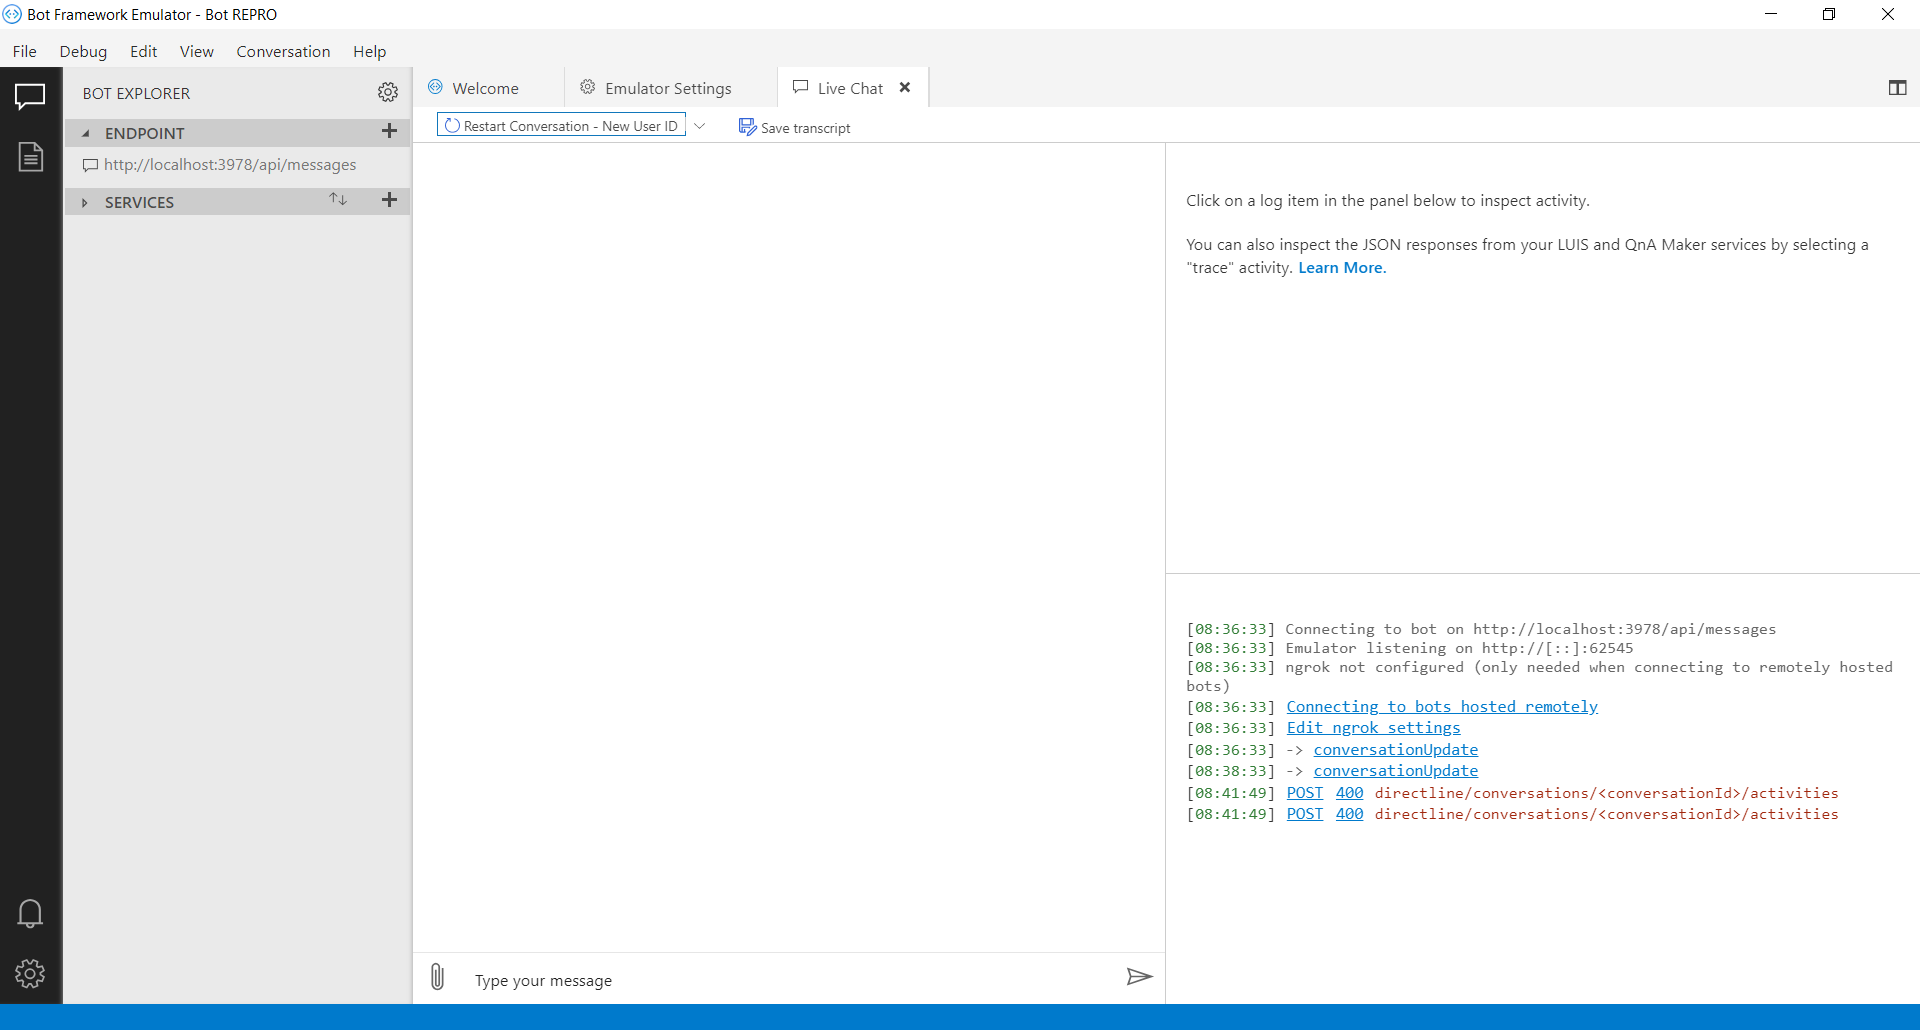This screenshot has width=1920, height=1030.
Task: Open Connecting to bots hosted remotely link
Action: point(1442,707)
